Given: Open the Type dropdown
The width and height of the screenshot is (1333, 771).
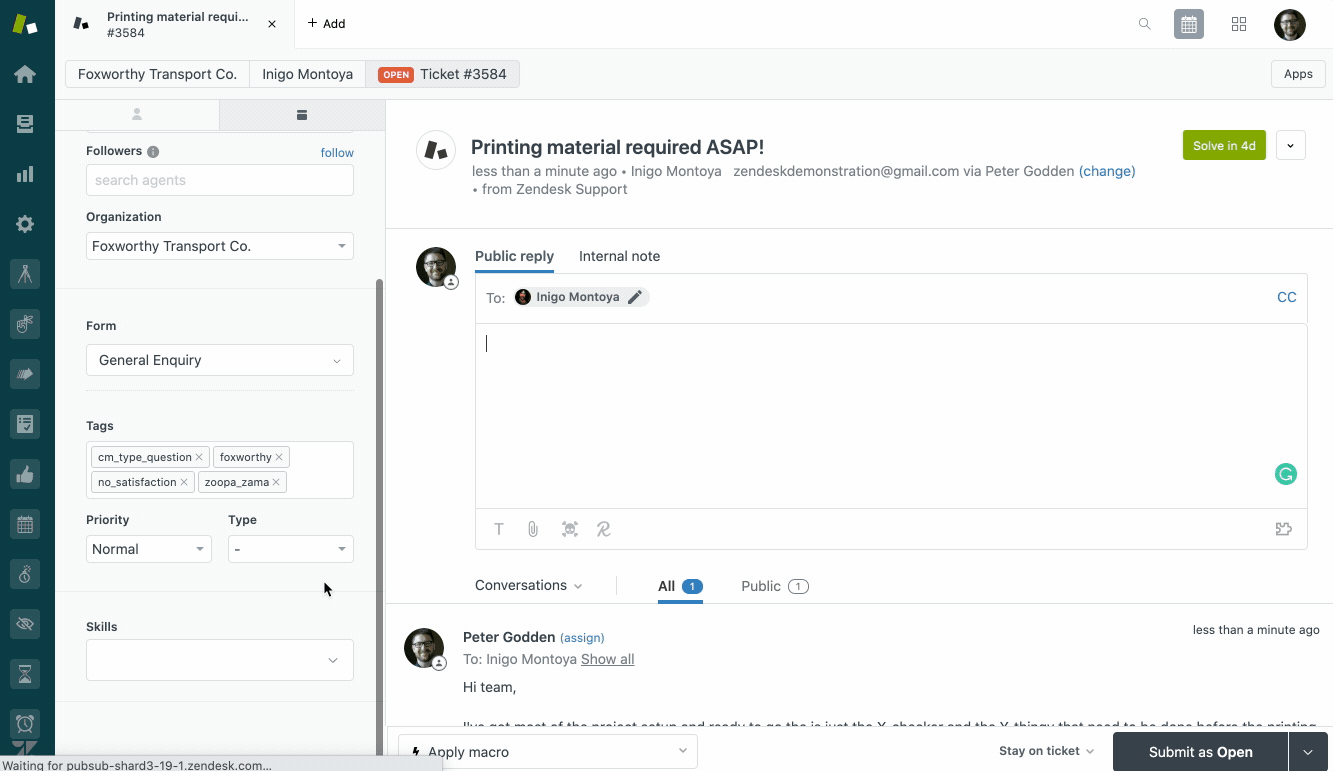Looking at the screenshot, I should [291, 549].
